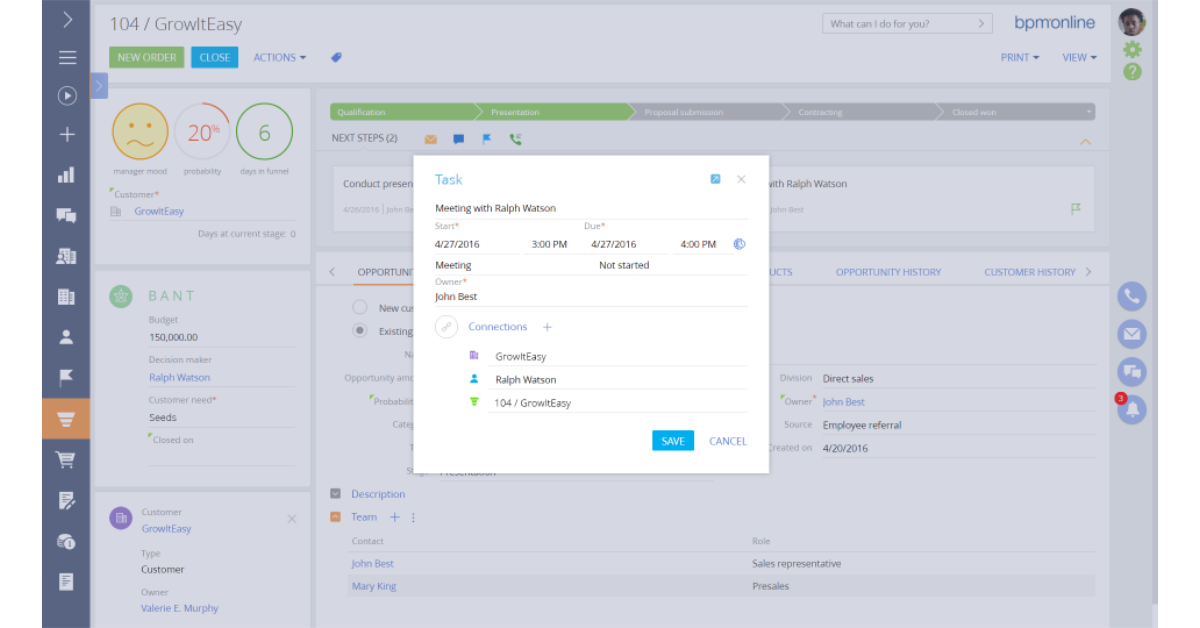Viewport: 1200px width, 628px height.
Task: Select the Existing customer radio button
Action: [360, 331]
